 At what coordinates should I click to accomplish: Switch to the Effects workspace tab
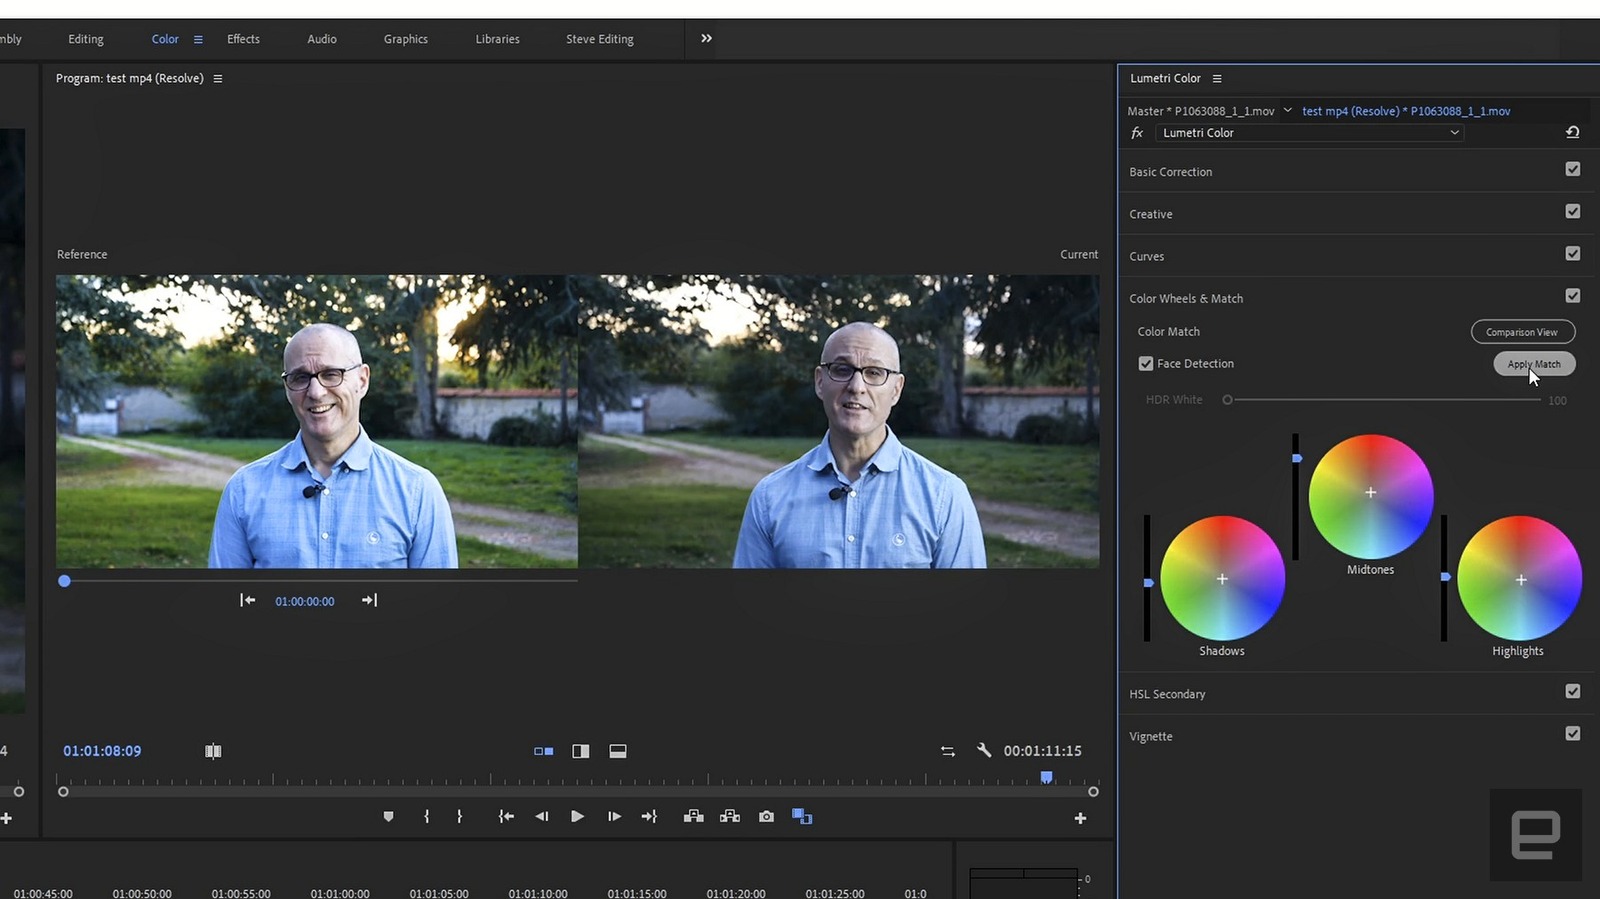[243, 39]
